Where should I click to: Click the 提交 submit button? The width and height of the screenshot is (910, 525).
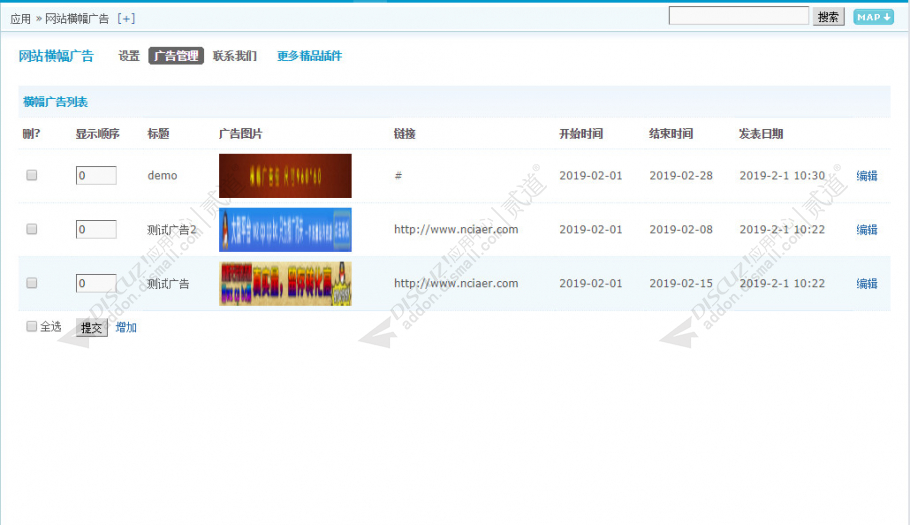click(x=92, y=328)
